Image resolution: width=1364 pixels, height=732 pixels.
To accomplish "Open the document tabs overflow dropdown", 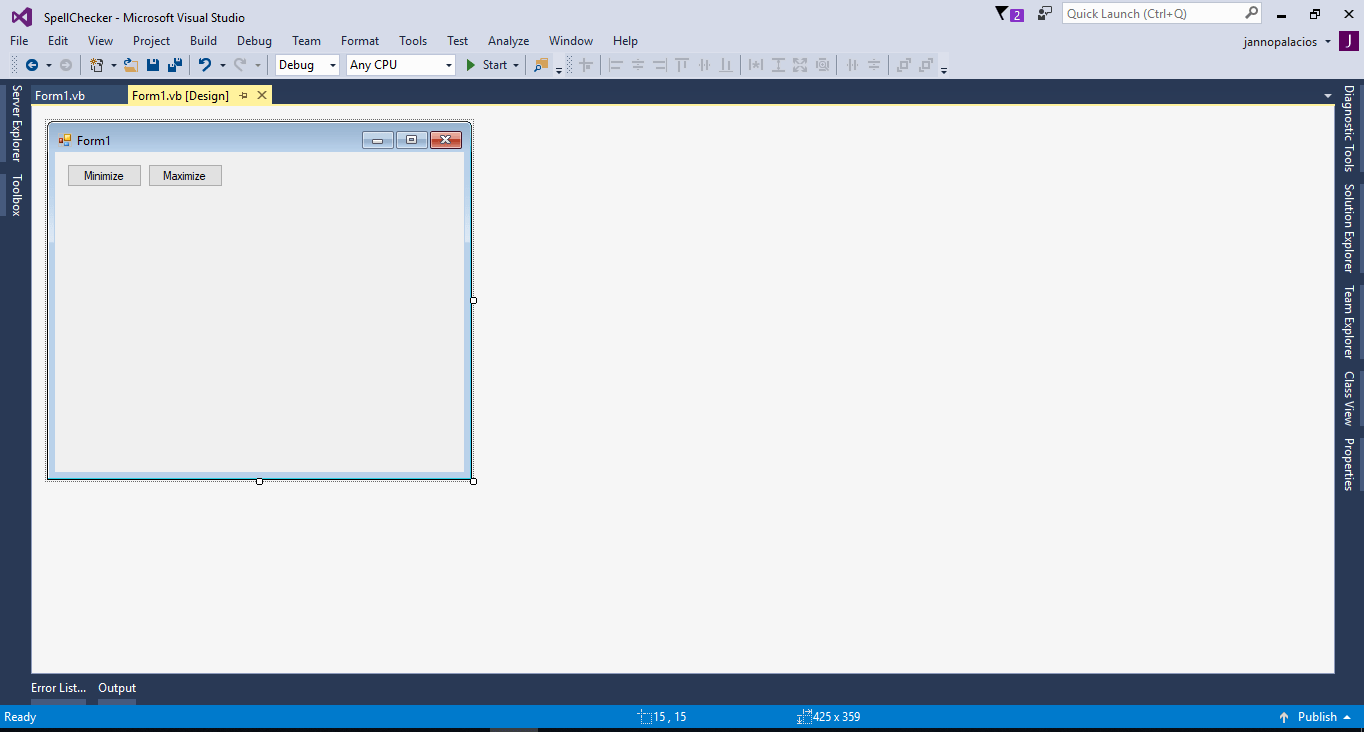I will click(1328, 96).
